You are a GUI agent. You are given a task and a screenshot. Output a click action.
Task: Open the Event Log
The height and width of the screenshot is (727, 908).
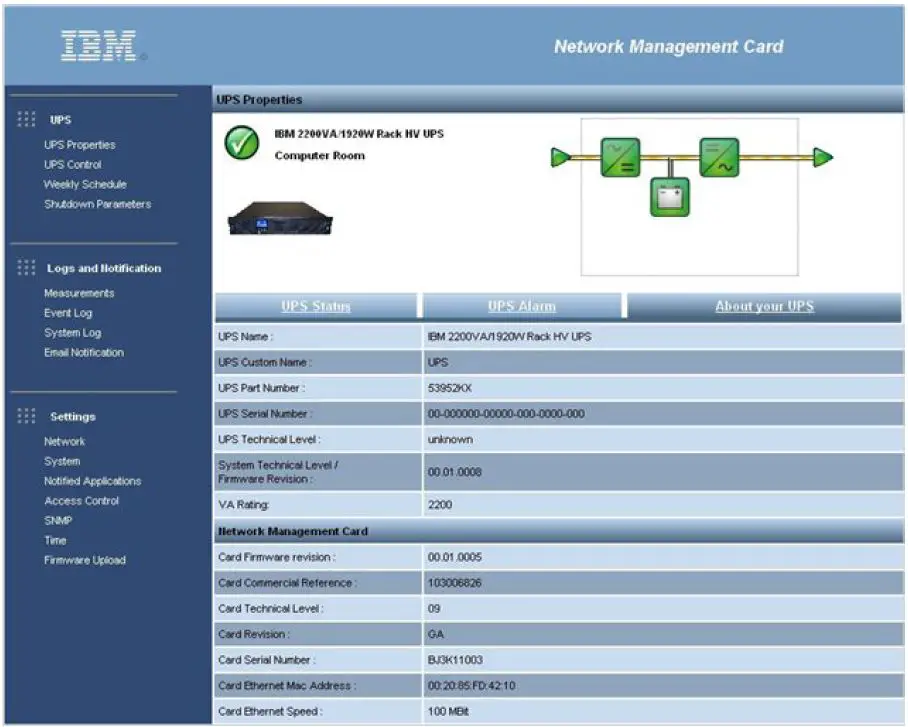[x=68, y=313]
